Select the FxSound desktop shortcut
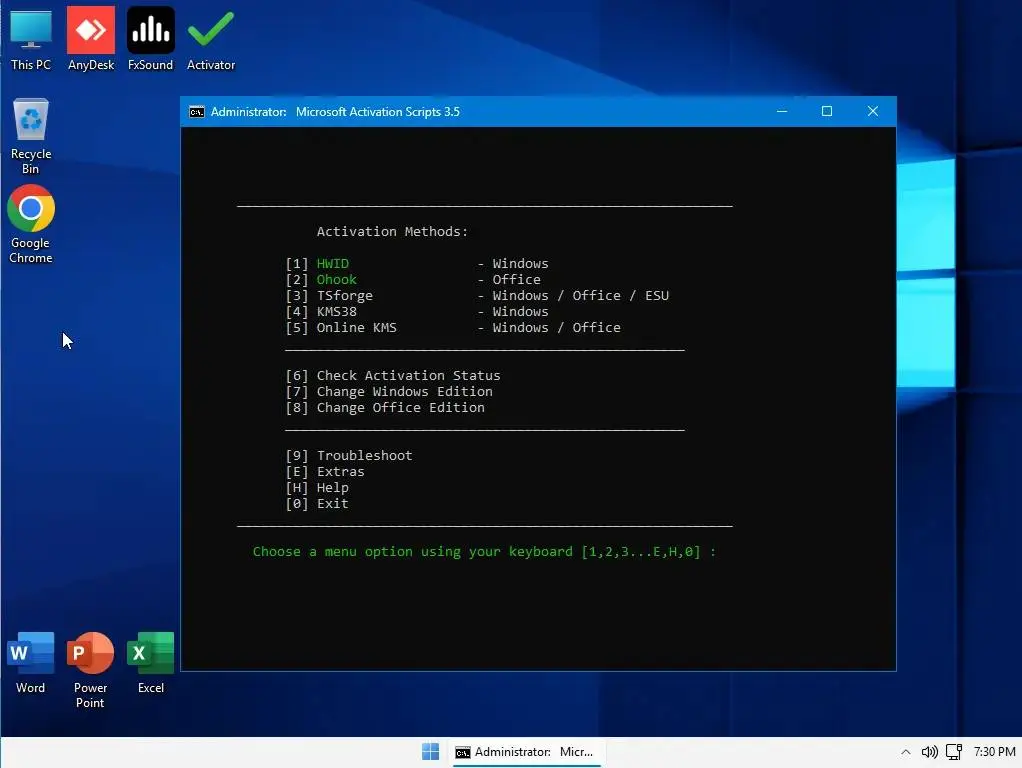This screenshot has width=1022, height=768. point(151,39)
